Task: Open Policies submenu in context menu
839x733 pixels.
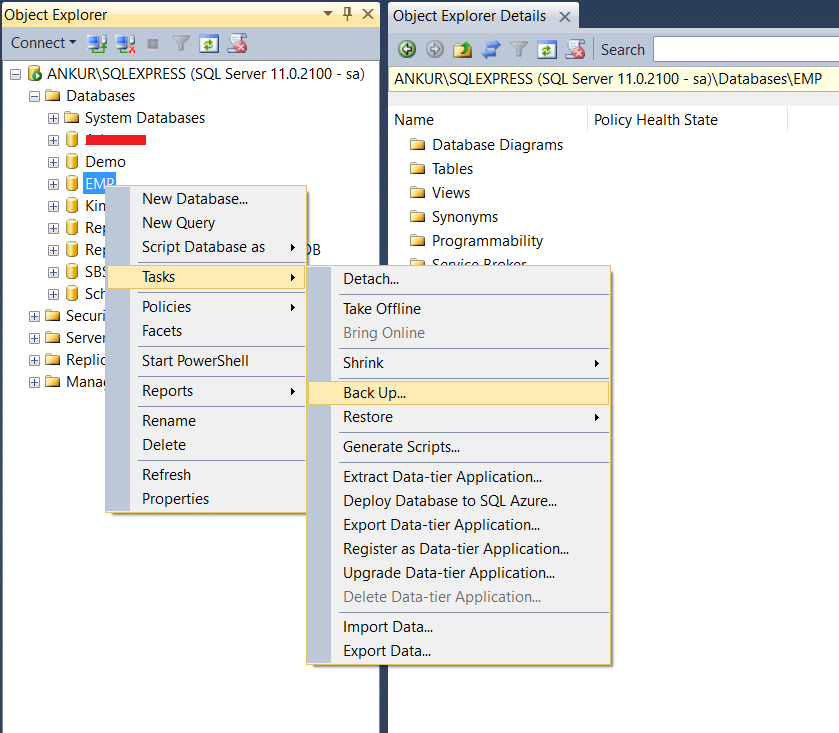Action: coord(206,307)
